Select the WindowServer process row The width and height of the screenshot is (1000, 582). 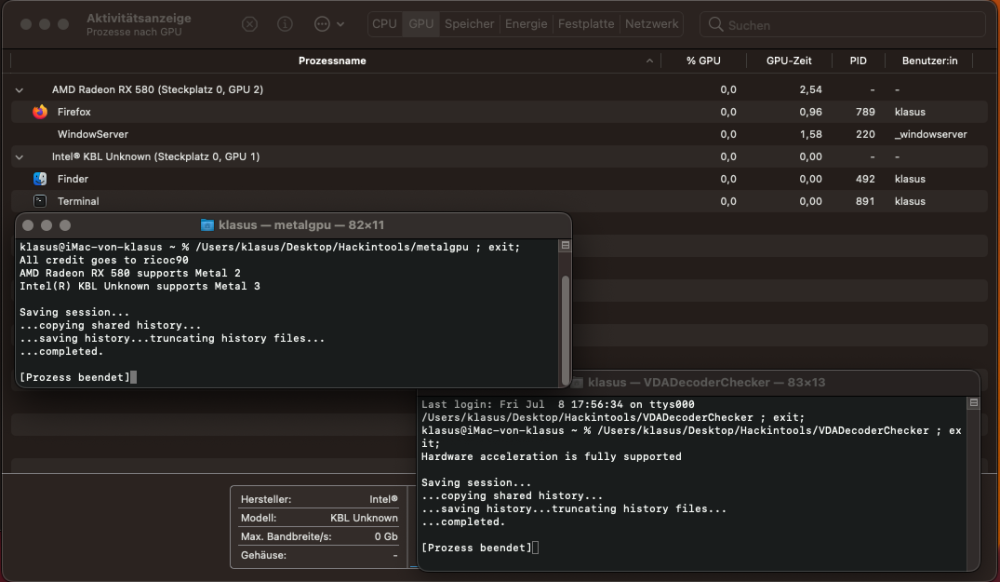499,135
